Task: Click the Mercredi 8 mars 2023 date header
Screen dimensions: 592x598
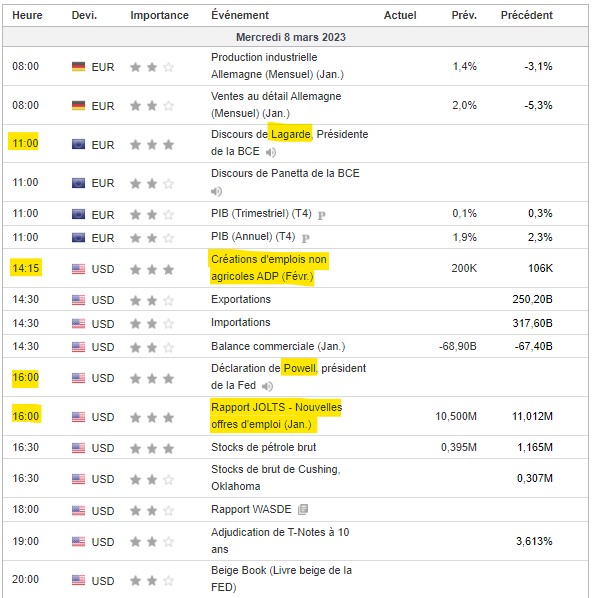Action: click(x=291, y=37)
